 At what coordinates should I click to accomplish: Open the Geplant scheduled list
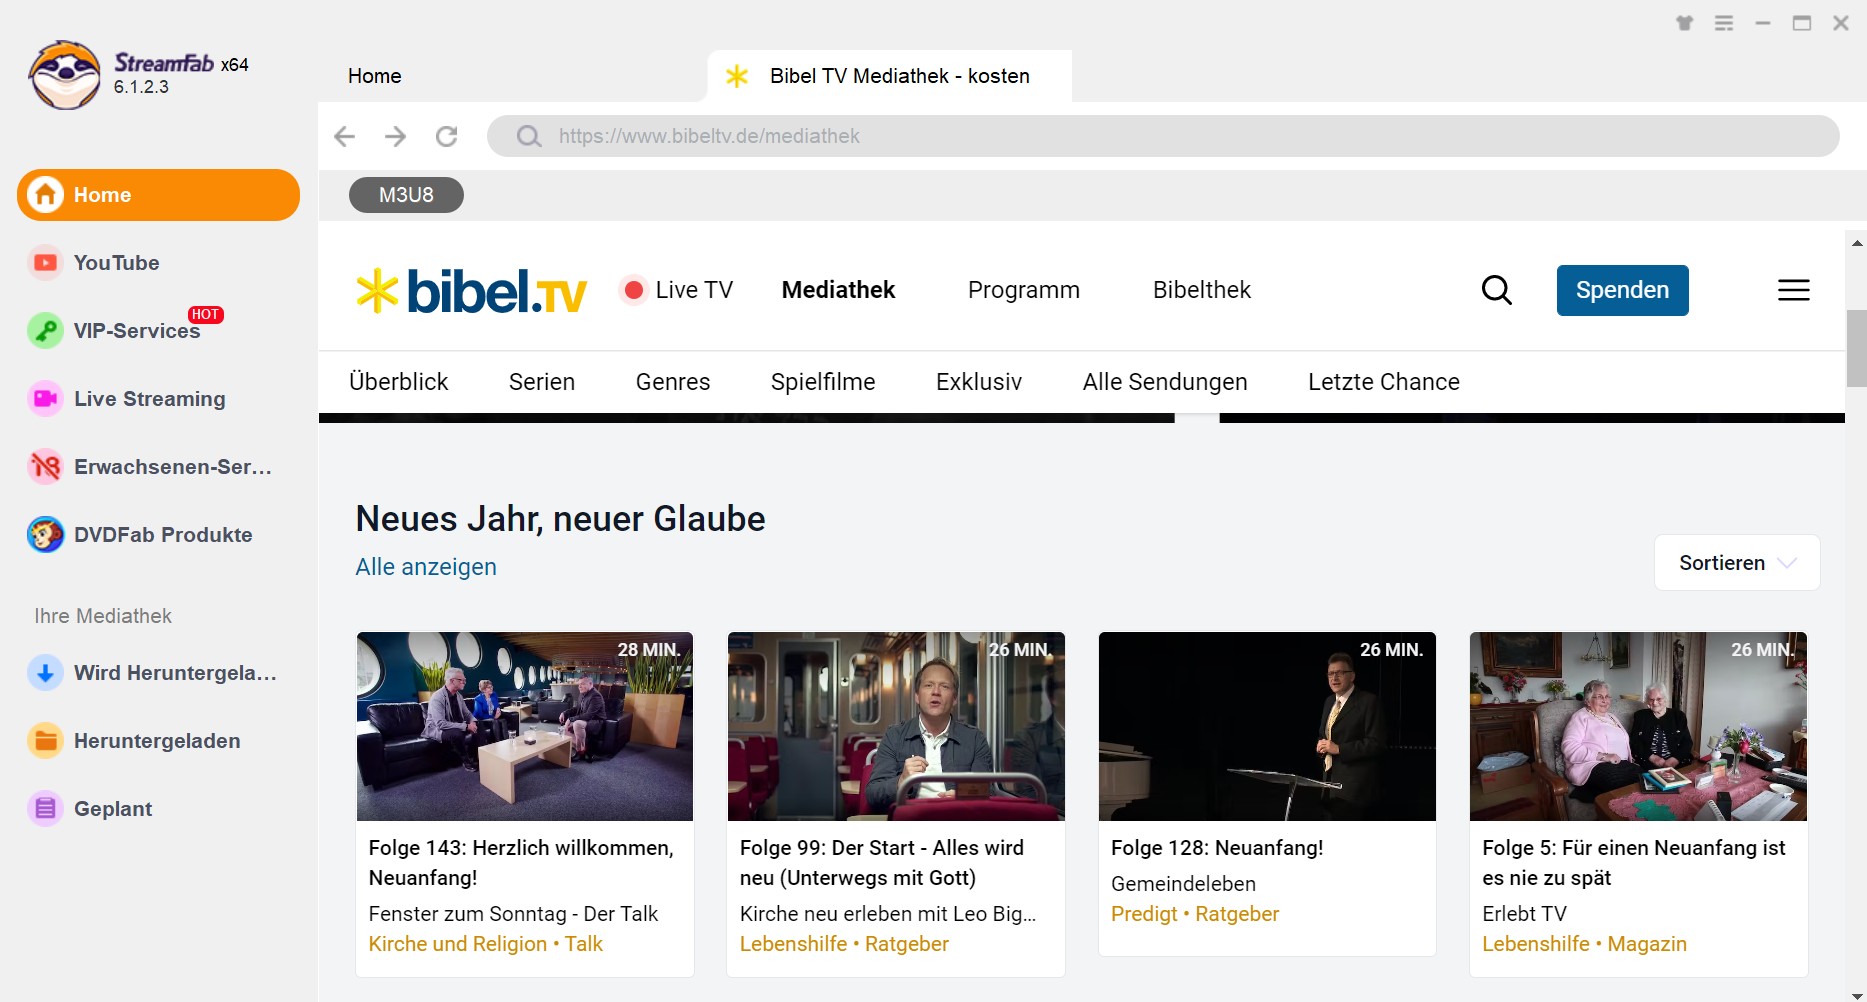pyautogui.click(x=90, y=809)
